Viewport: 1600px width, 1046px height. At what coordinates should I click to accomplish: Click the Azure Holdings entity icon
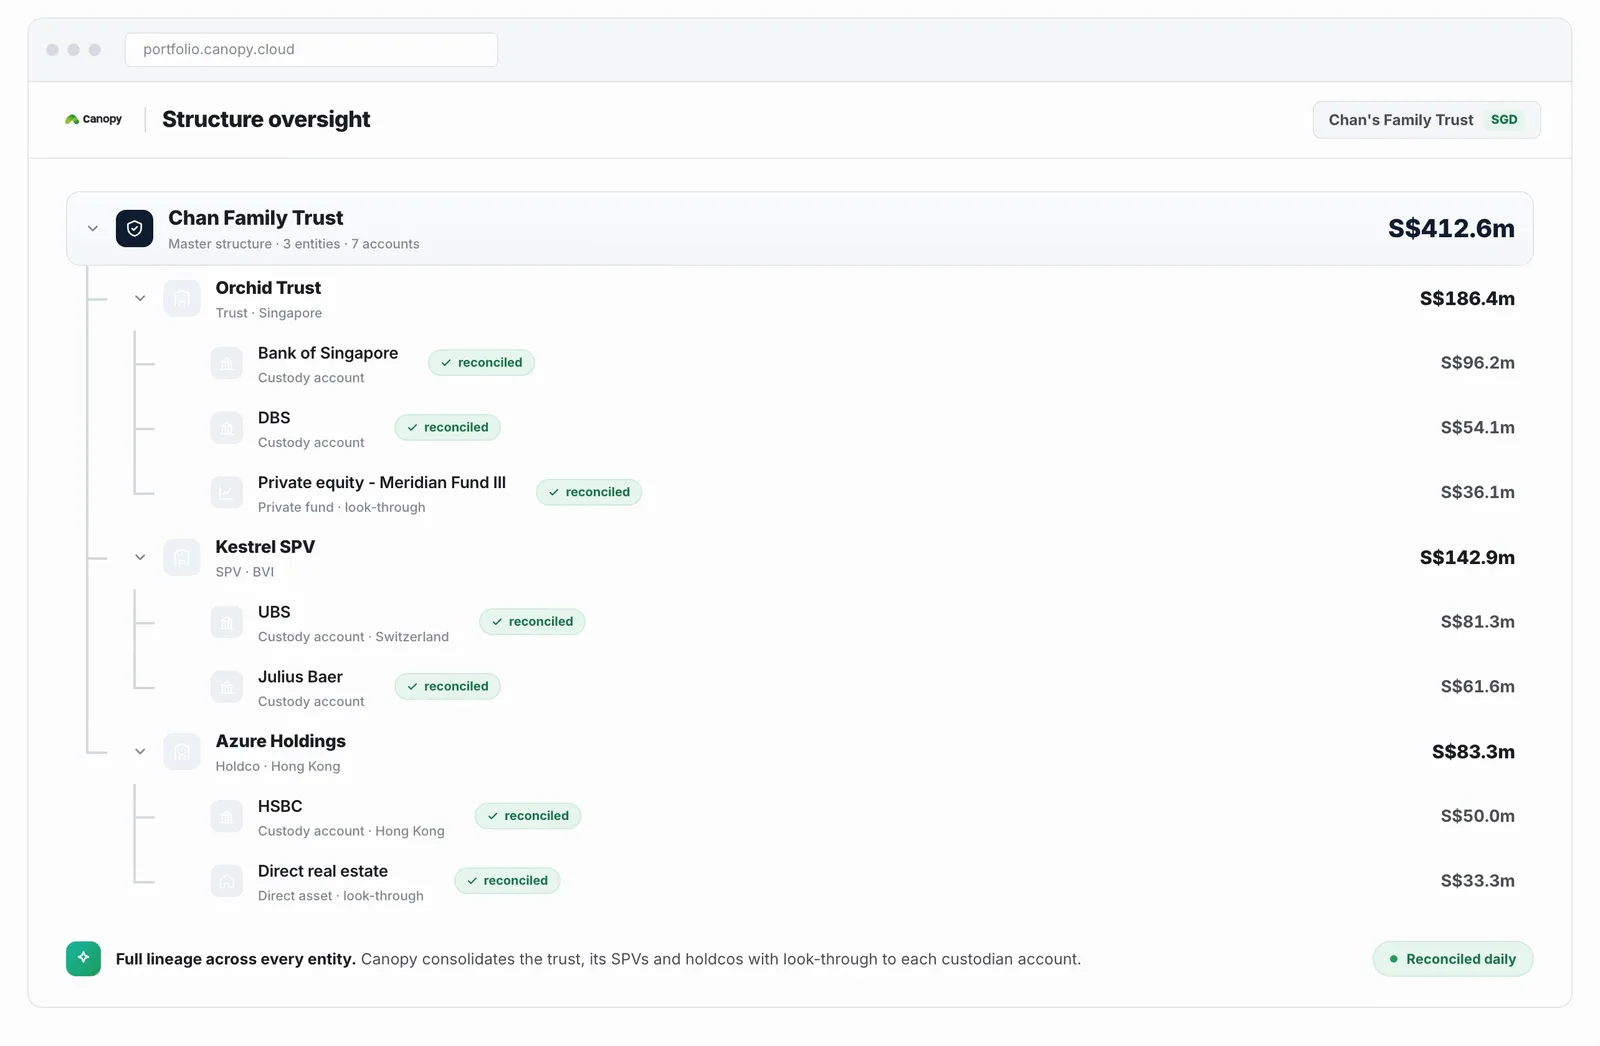pos(182,751)
